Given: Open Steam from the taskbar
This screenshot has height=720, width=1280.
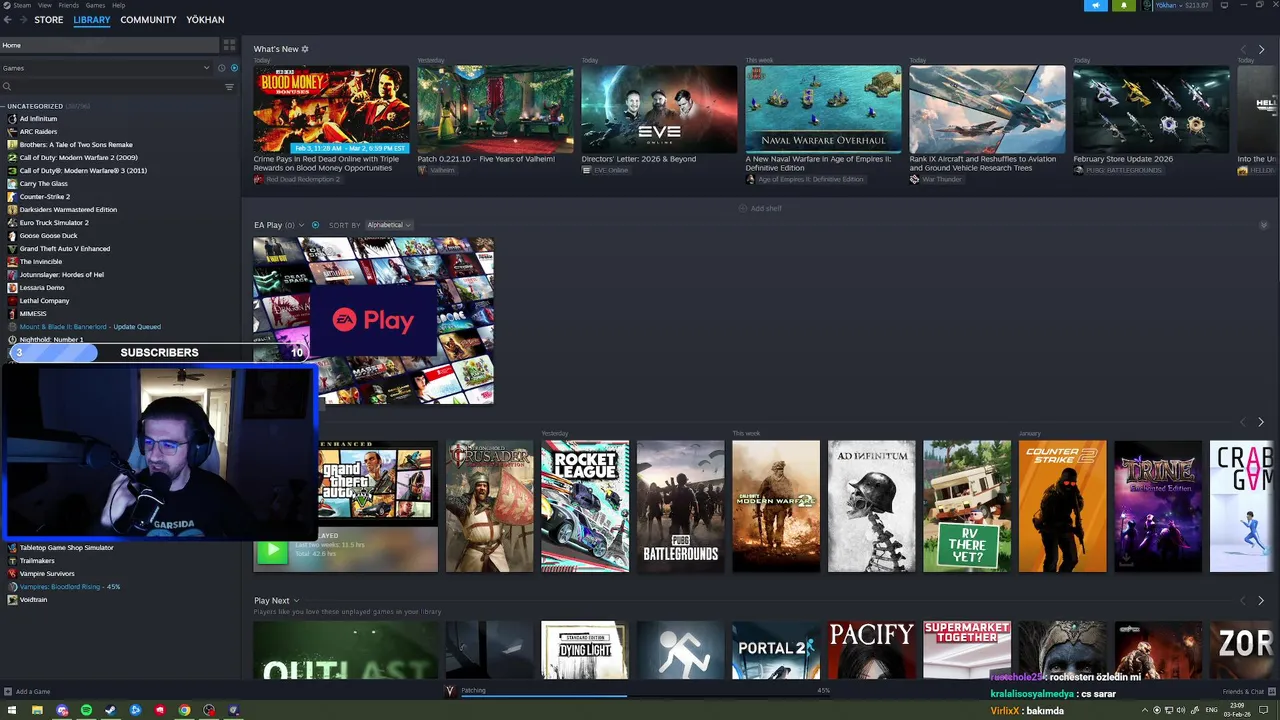Looking at the screenshot, I should tap(110, 710).
